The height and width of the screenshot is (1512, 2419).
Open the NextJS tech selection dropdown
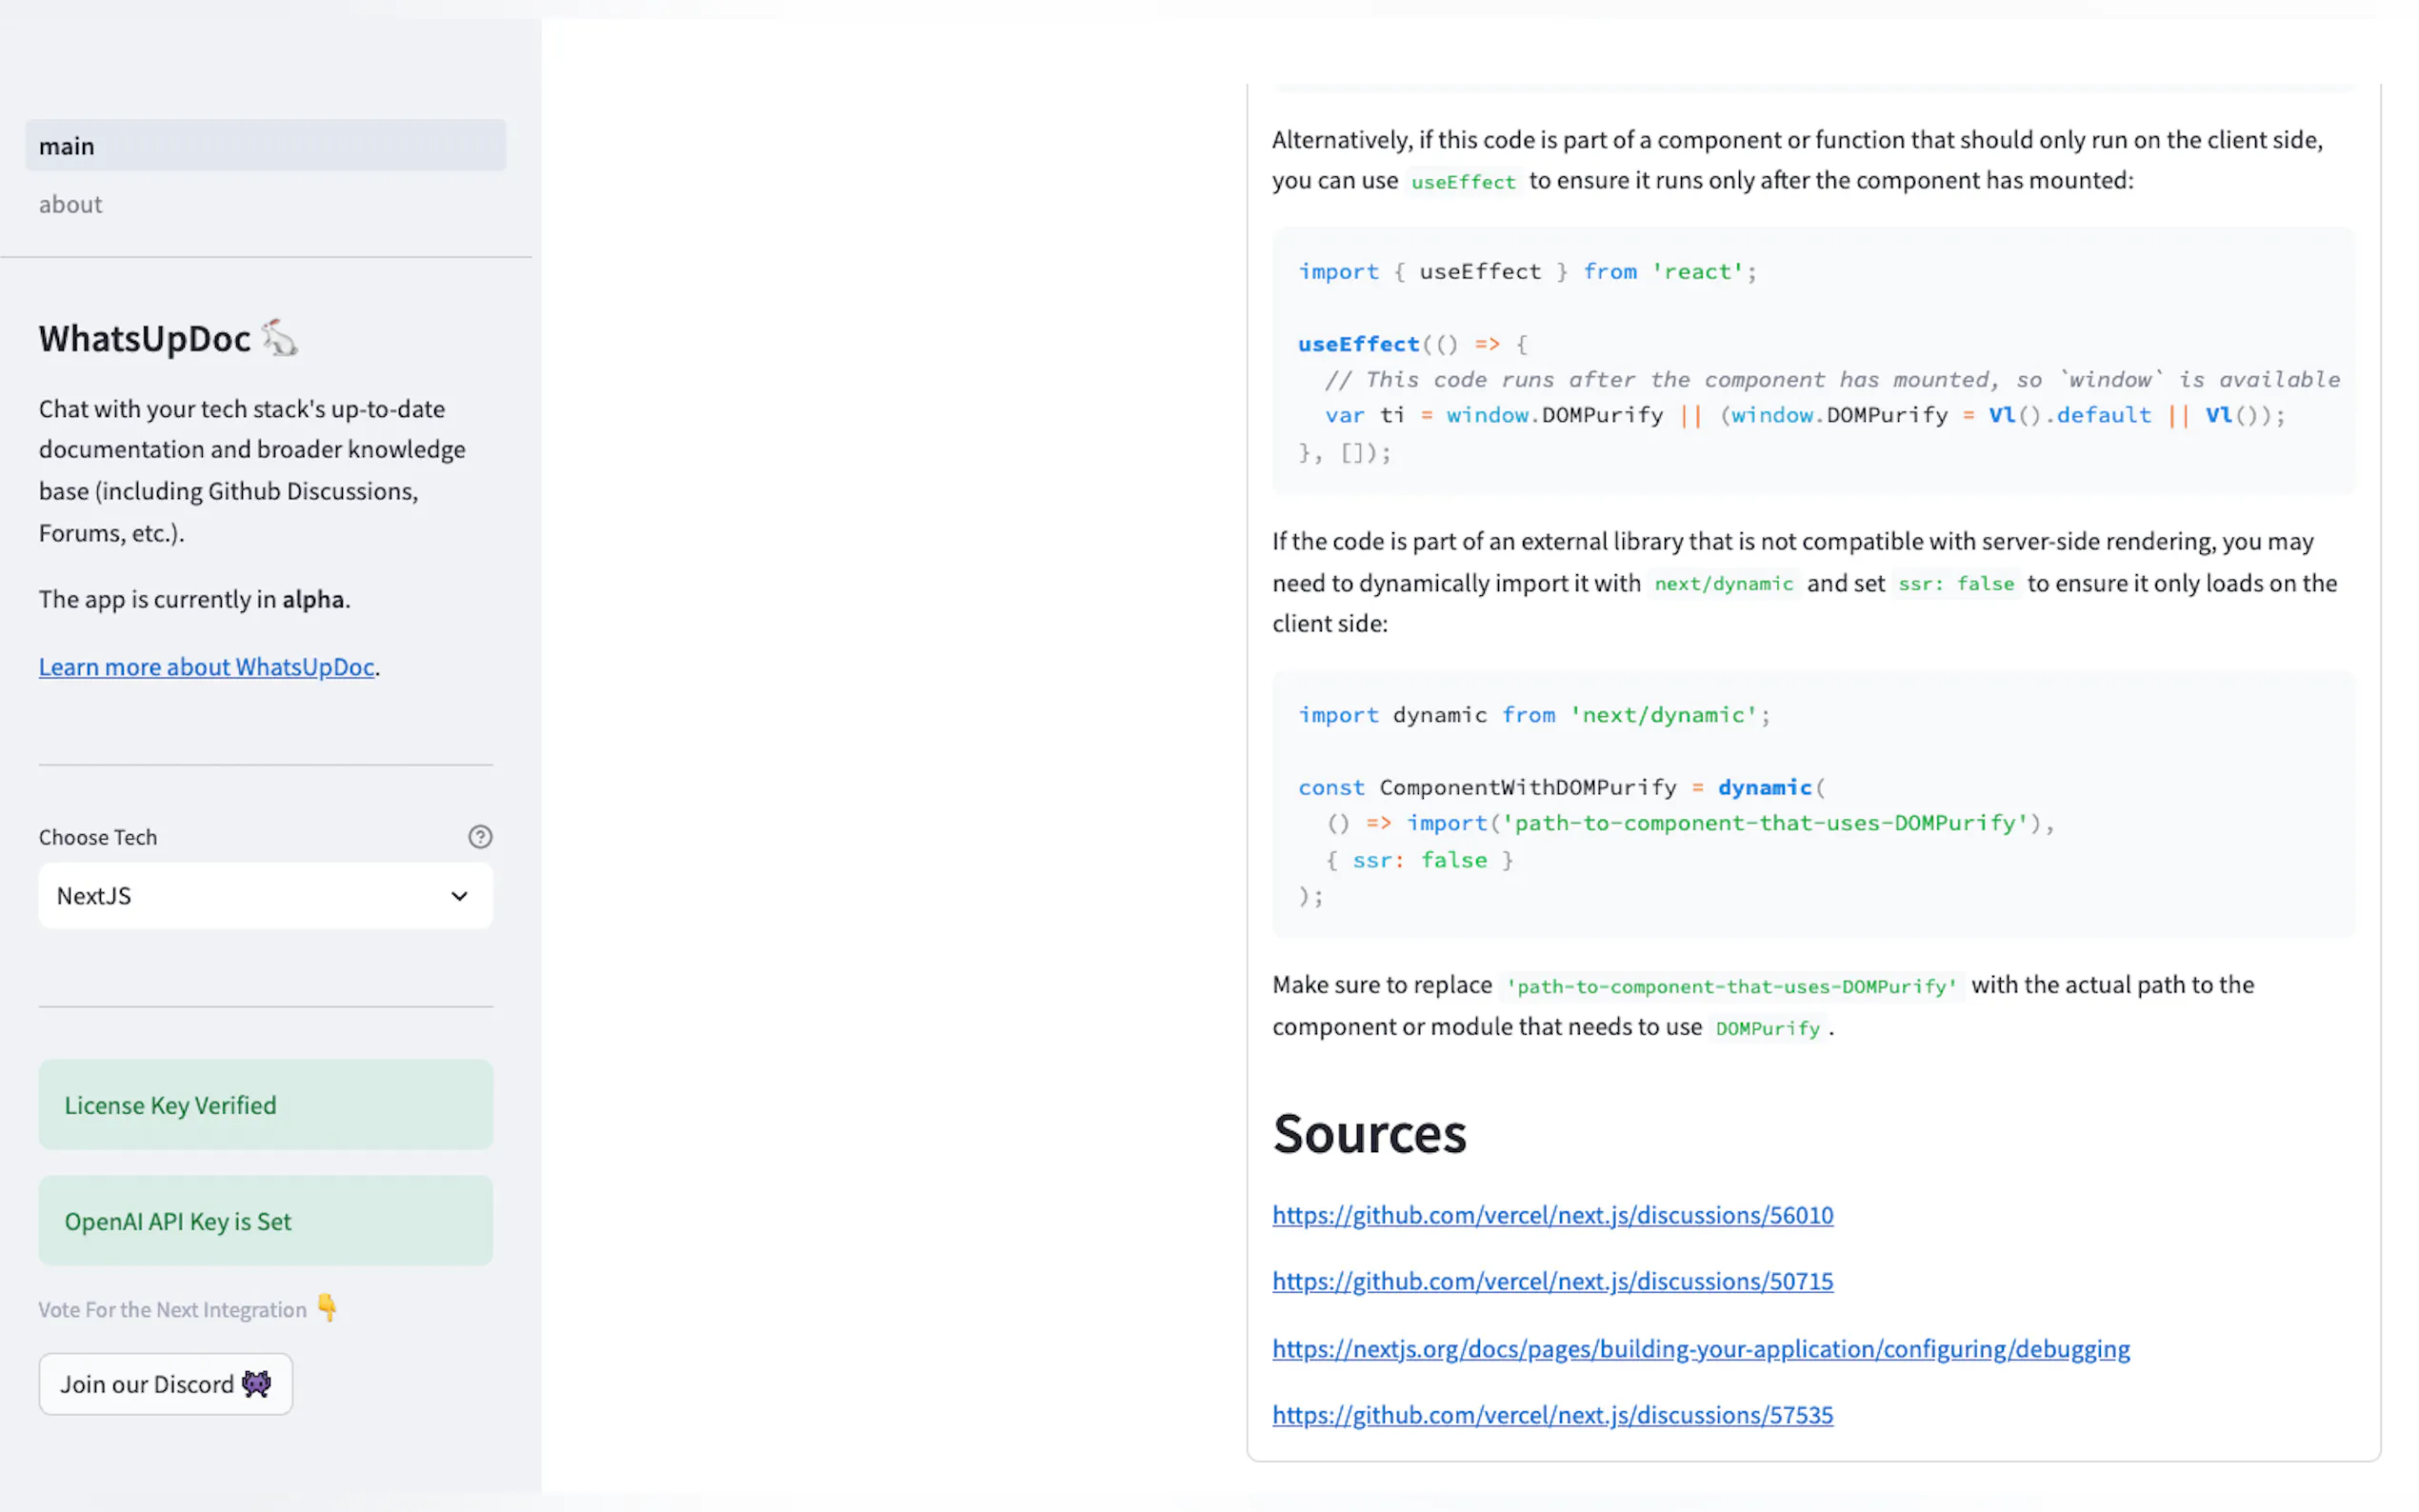265,896
